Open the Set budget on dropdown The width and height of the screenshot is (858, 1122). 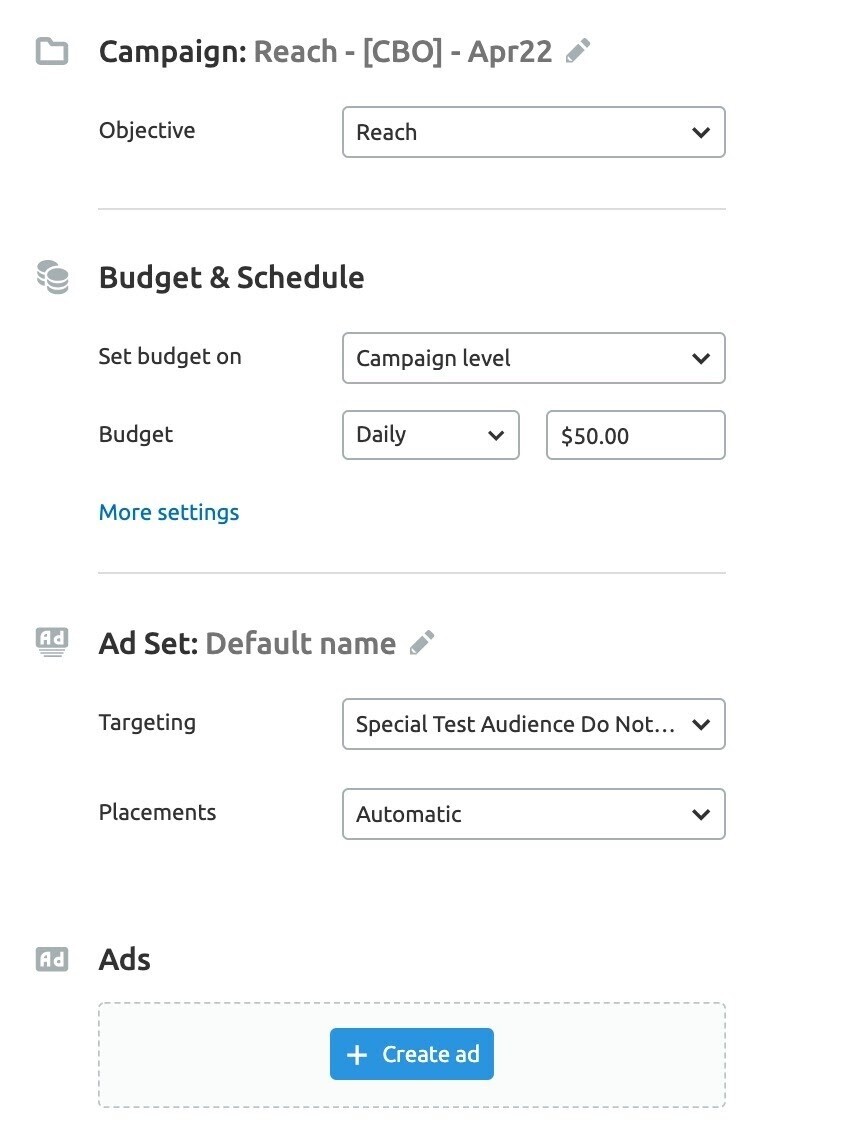point(533,358)
